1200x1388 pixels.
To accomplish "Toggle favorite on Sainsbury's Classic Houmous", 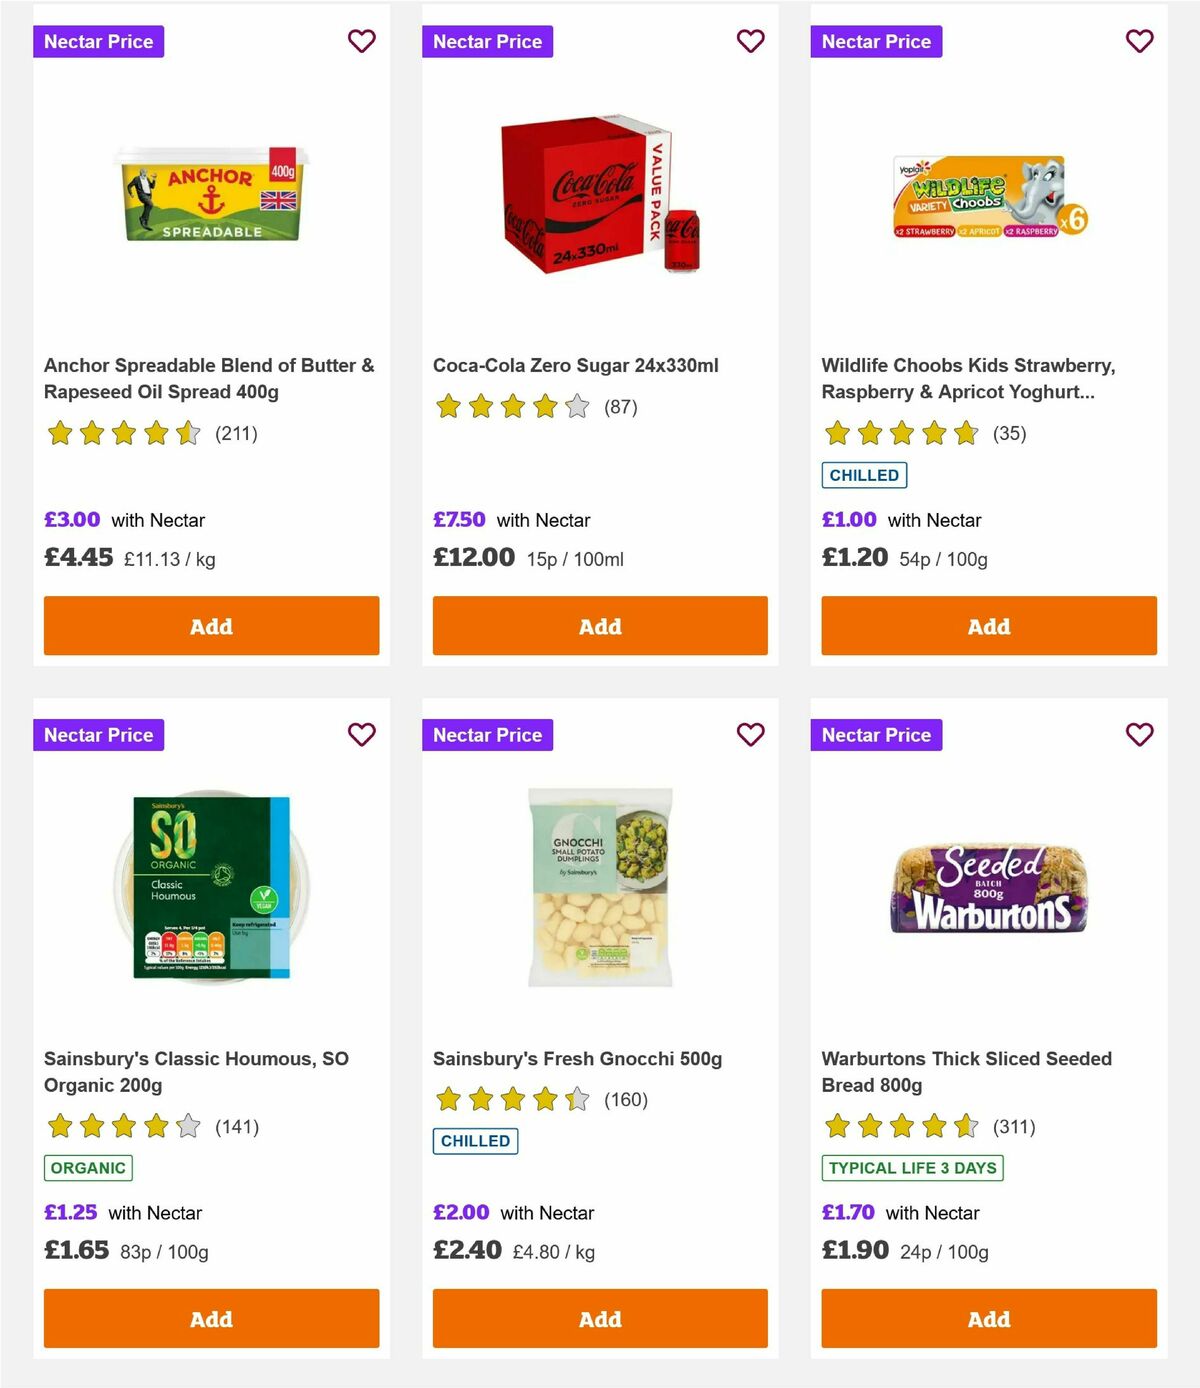I will point(362,734).
